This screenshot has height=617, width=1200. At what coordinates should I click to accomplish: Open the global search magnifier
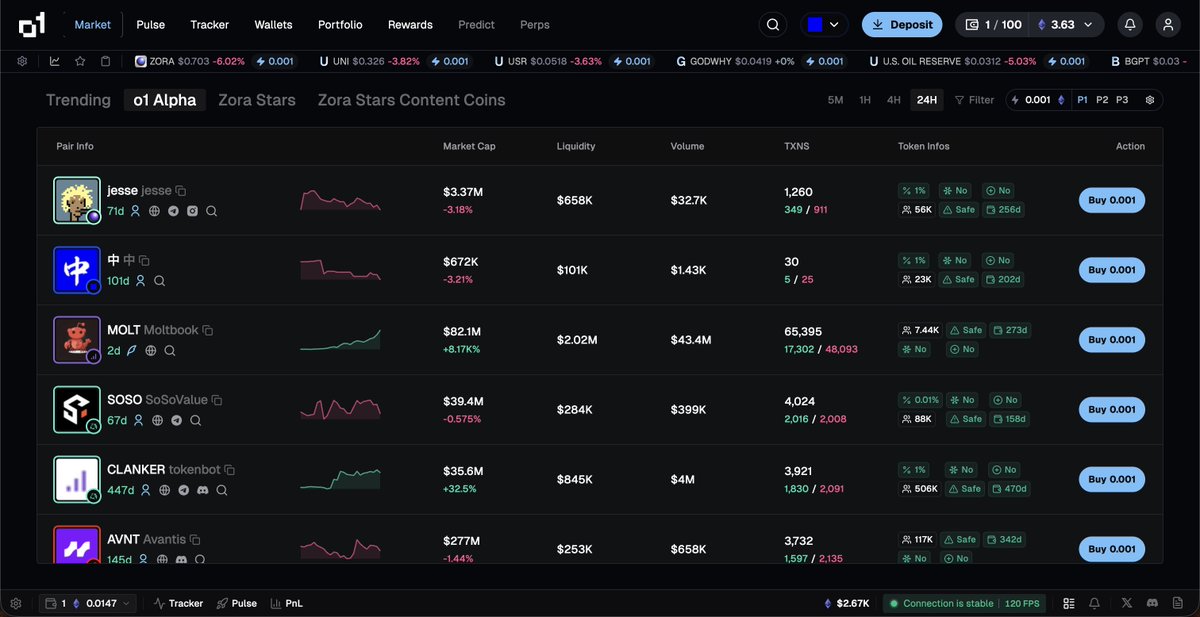click(x=772, y=24)
